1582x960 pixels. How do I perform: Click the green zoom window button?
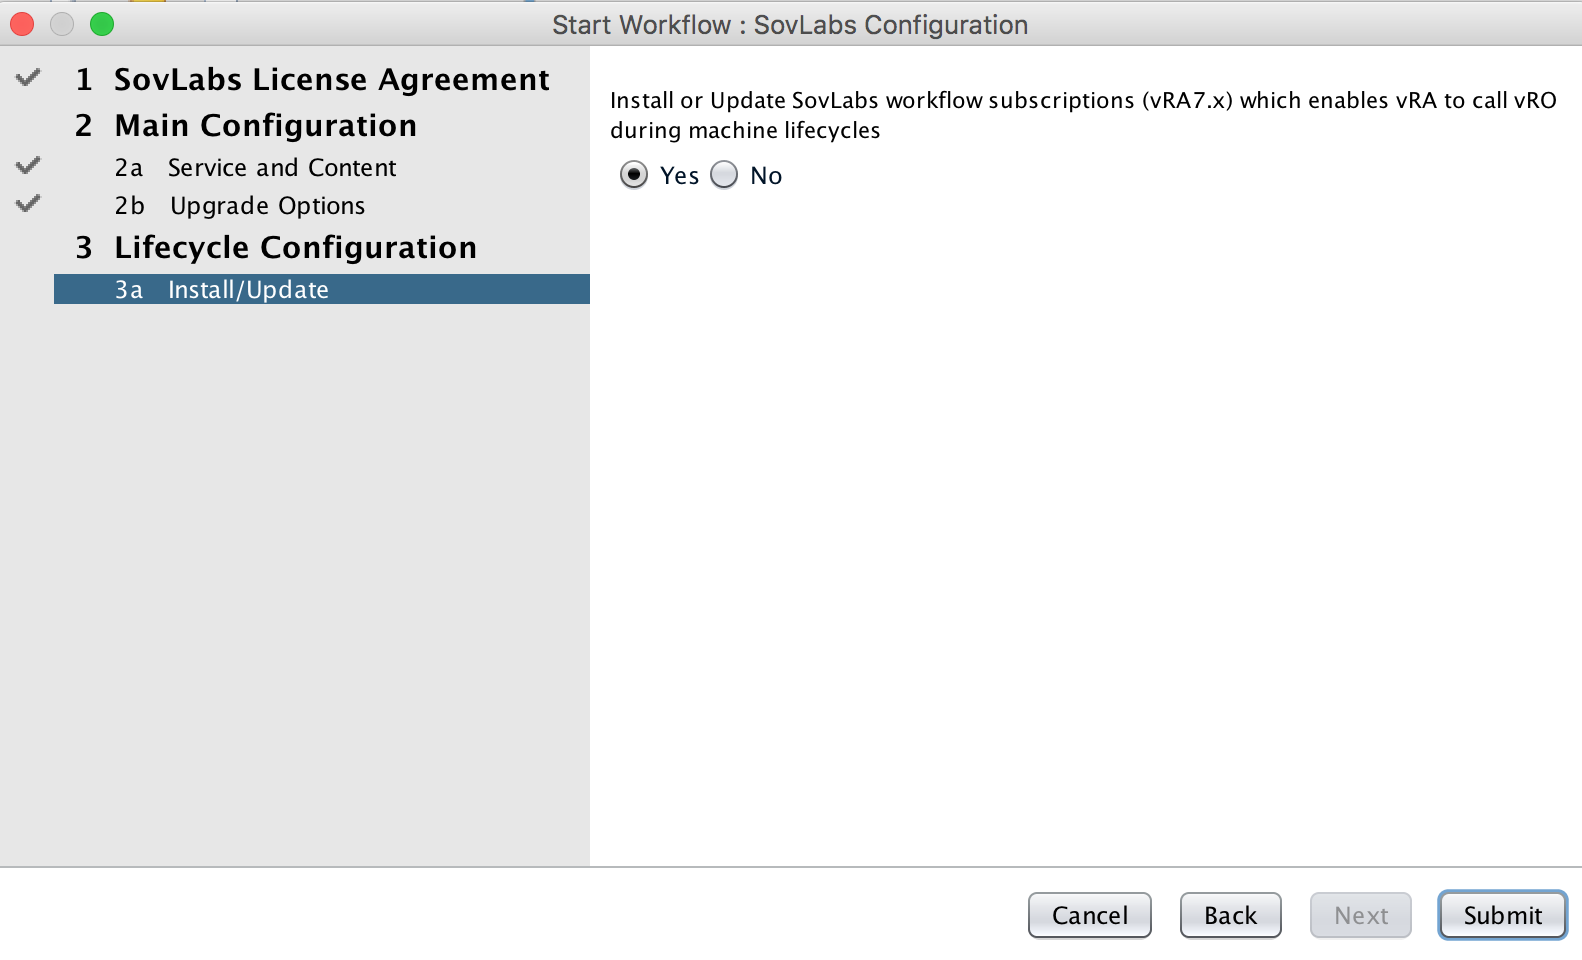tap(102, 24)
